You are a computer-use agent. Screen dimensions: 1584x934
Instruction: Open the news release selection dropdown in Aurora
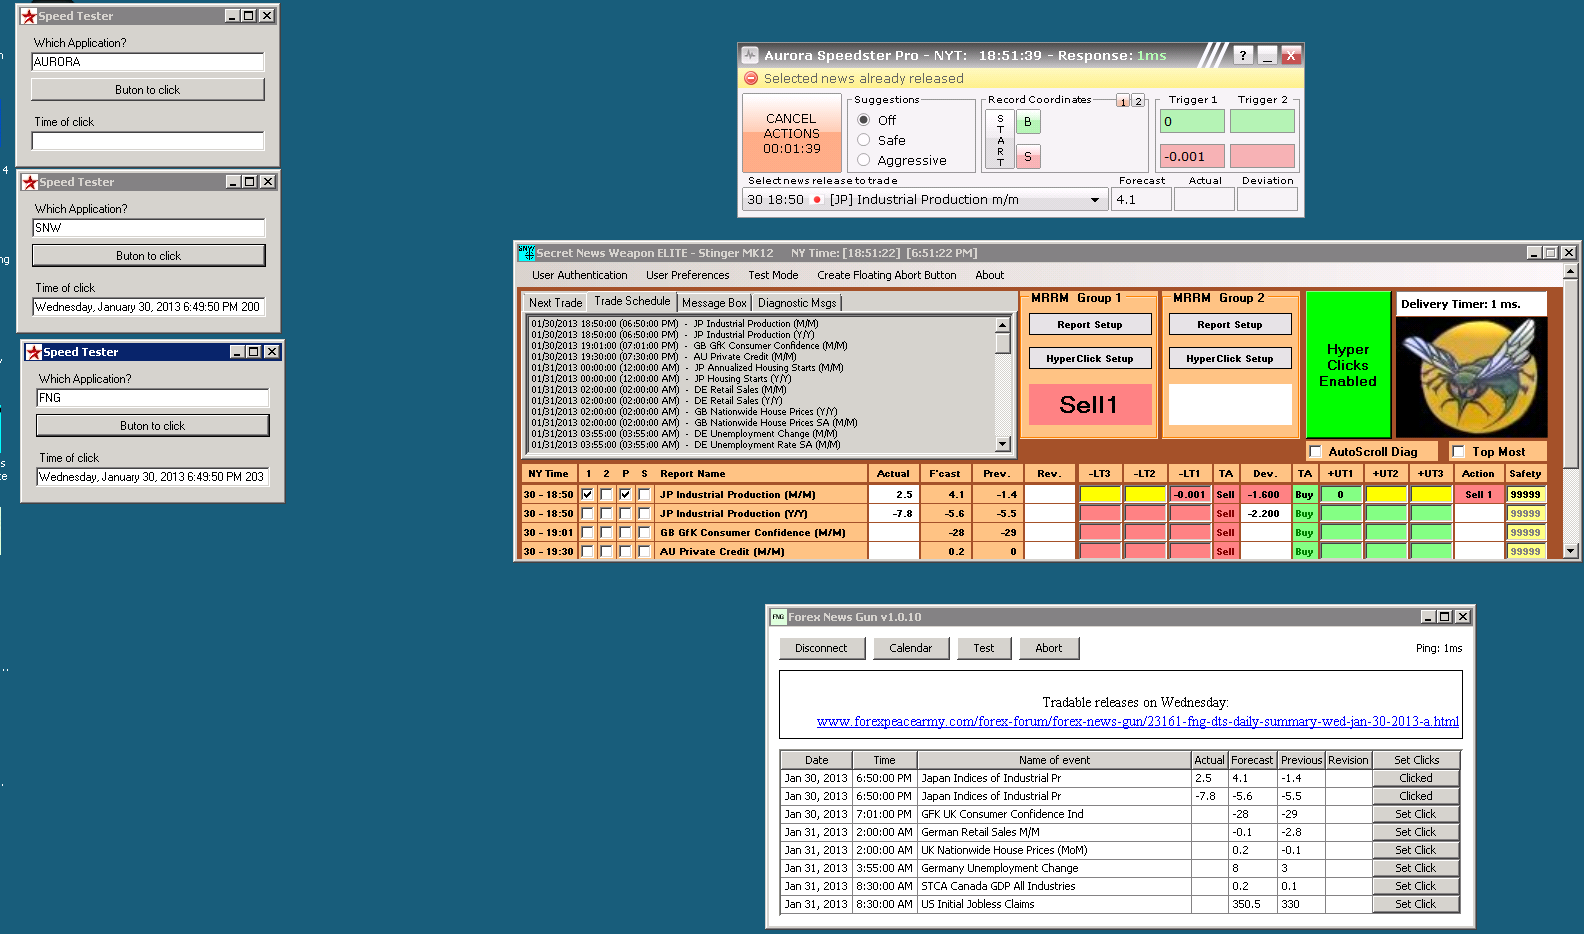click(x=1095, y=200)
